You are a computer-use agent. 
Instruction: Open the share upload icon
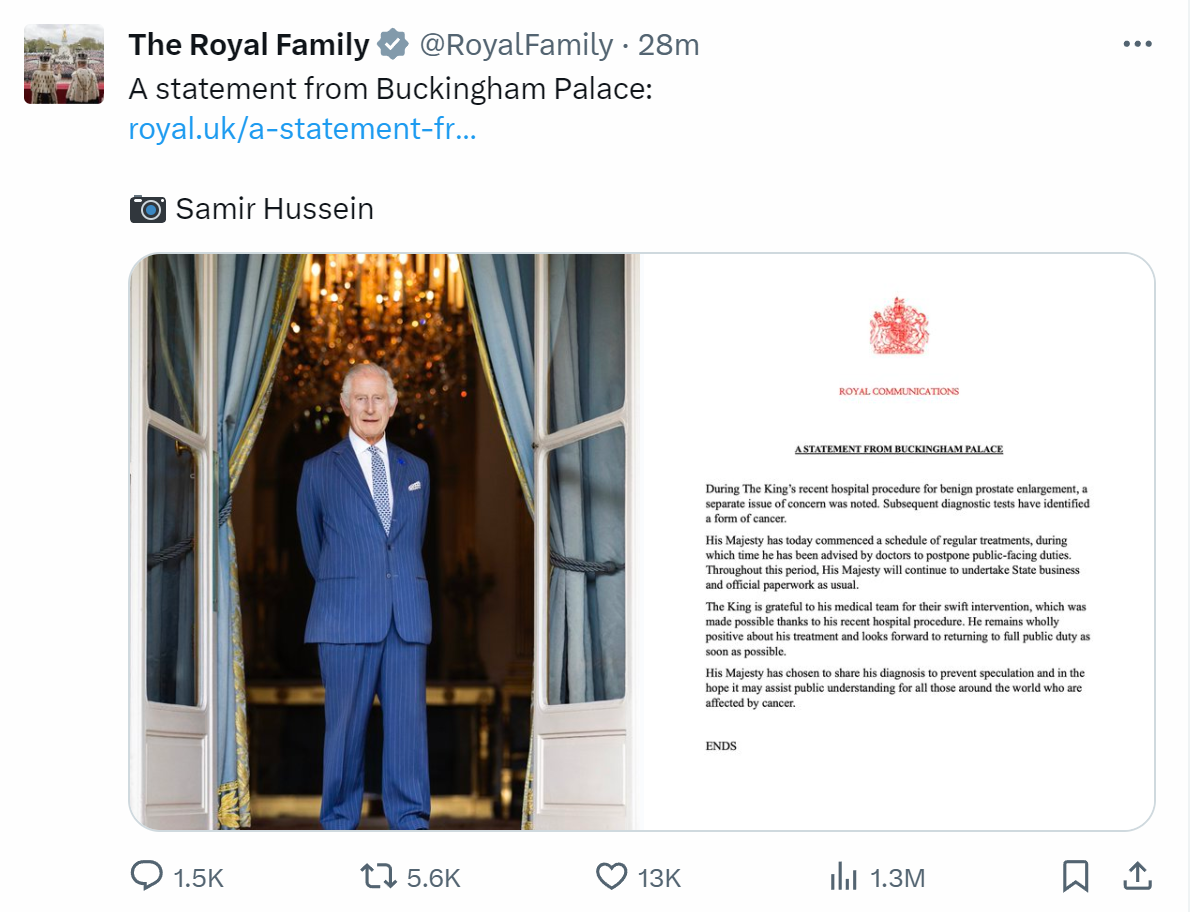[1137, 876]
